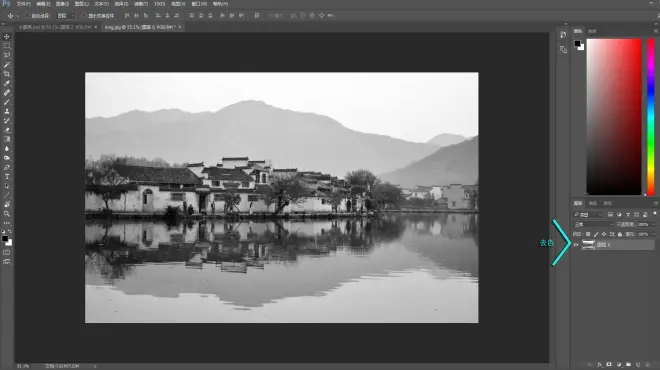Pick a red shade in color field
The image size is (660, 370).
click(614, 117)
